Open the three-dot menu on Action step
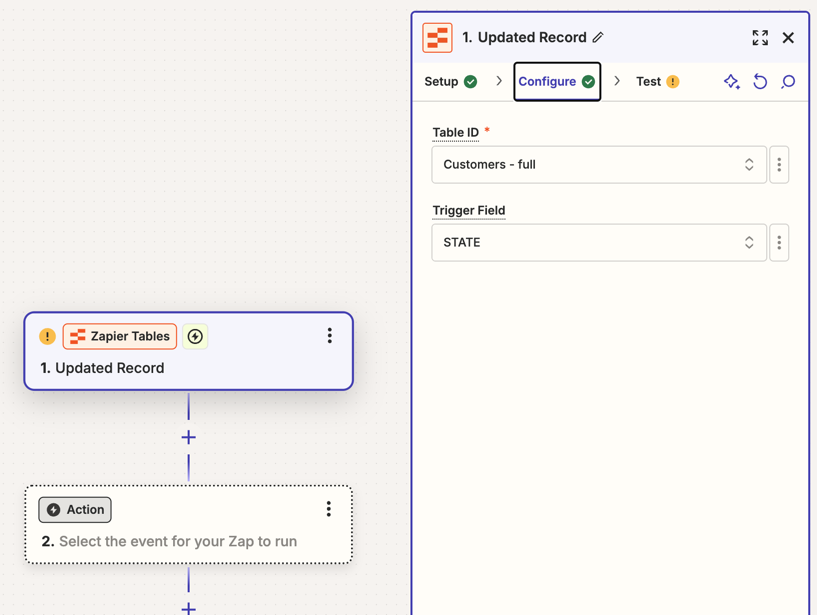The image size is (817, 615). (x=328, y=510)
